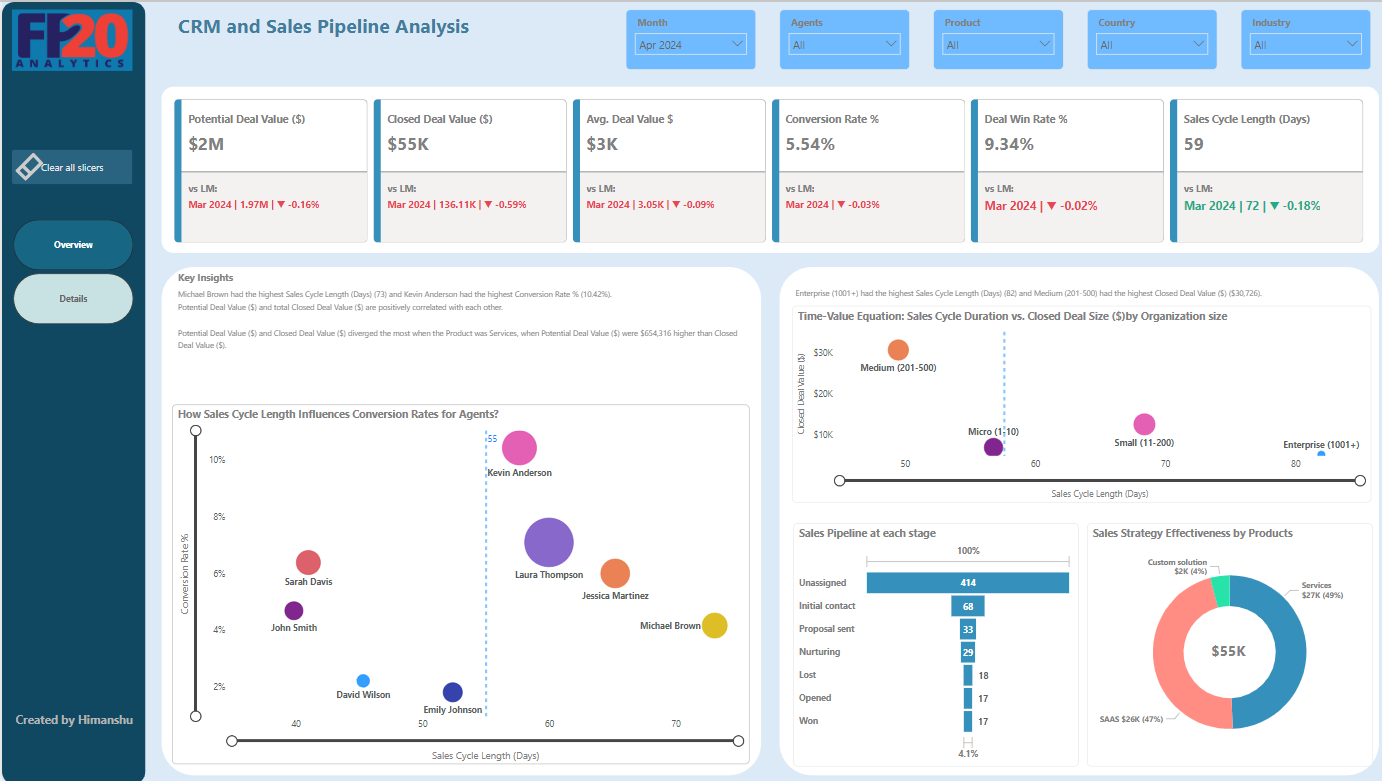Click Michael Brown's yellow bubble

714,625
